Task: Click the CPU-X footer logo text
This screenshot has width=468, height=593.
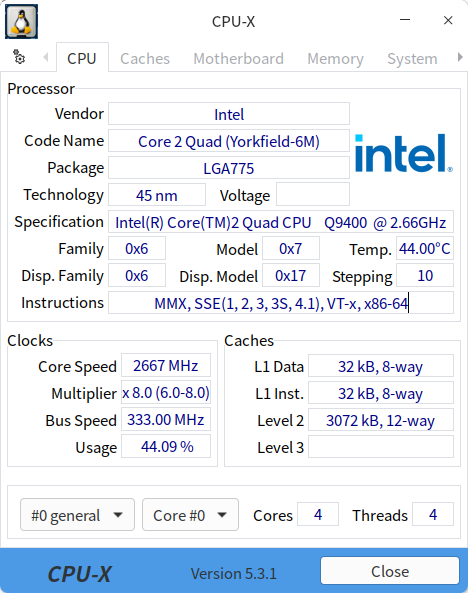Action: 79,574
